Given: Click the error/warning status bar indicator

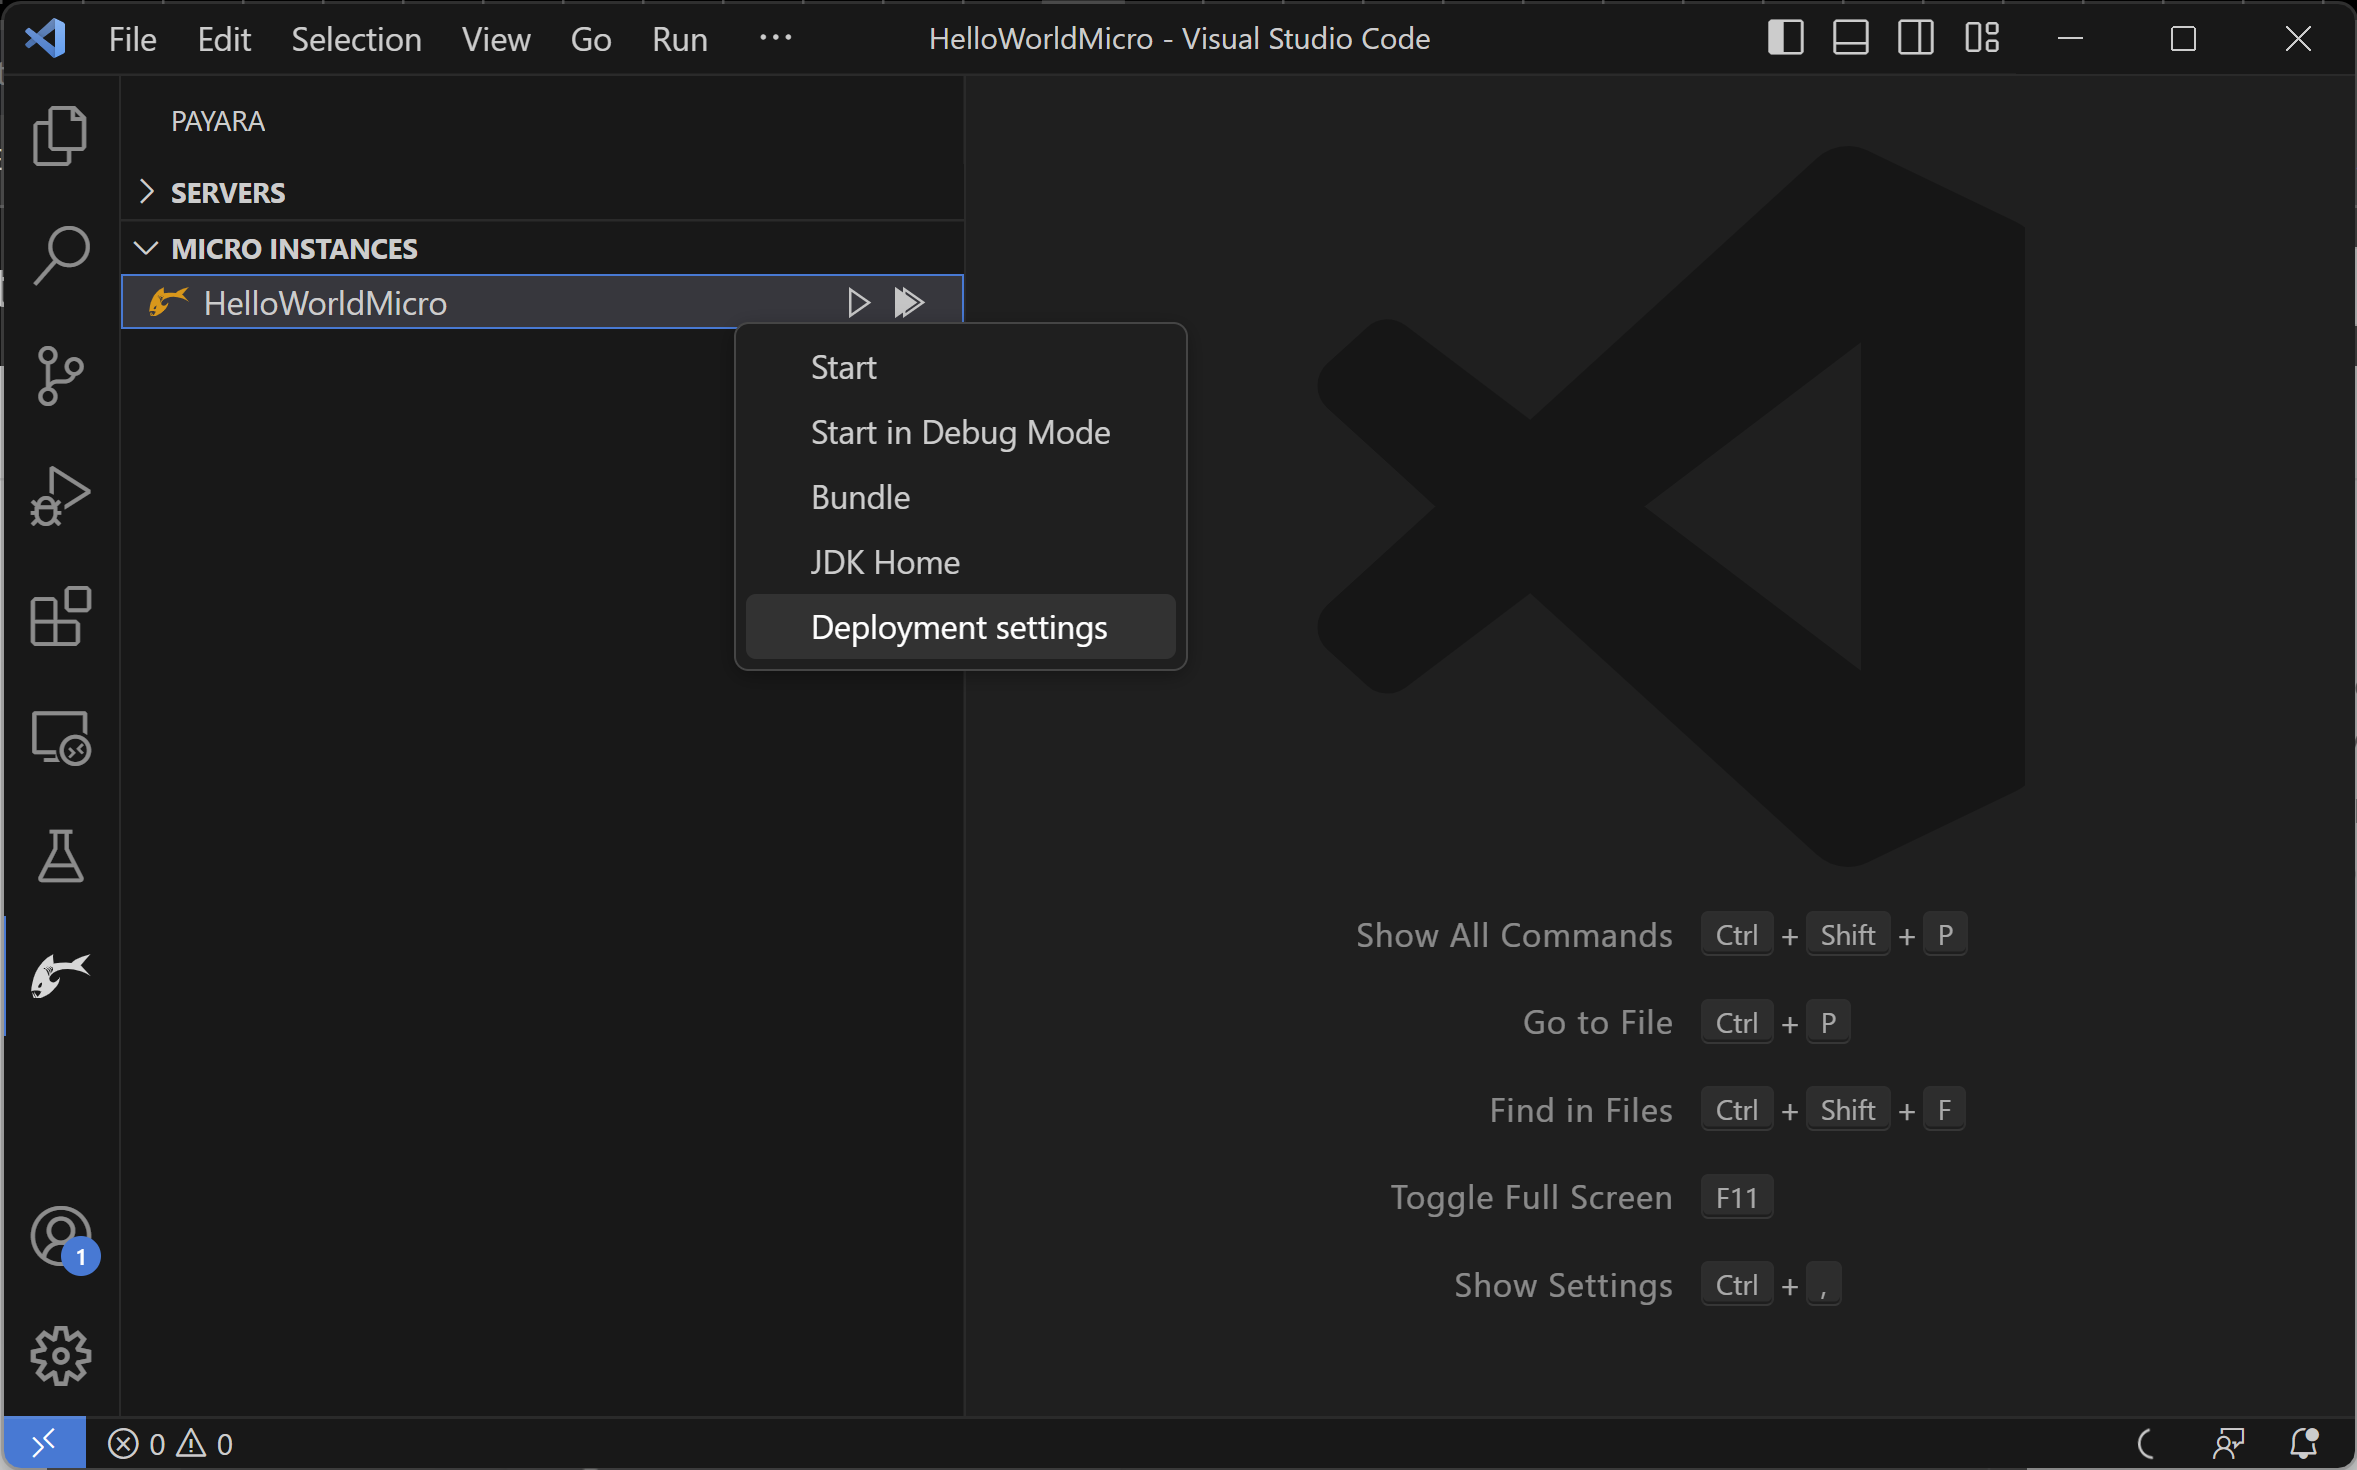Looking at the screenshot, I should 169,1443.
